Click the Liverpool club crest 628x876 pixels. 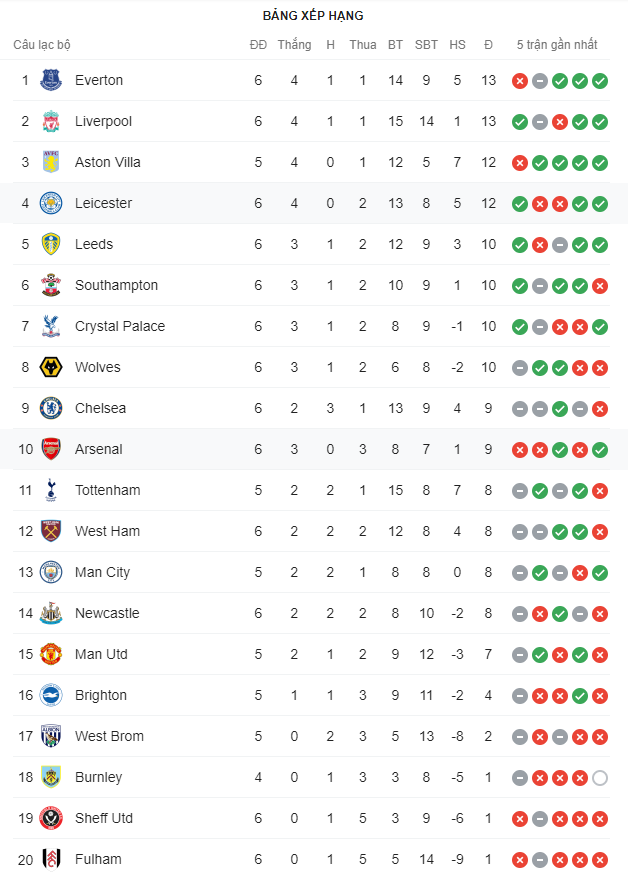coord(51,121)
